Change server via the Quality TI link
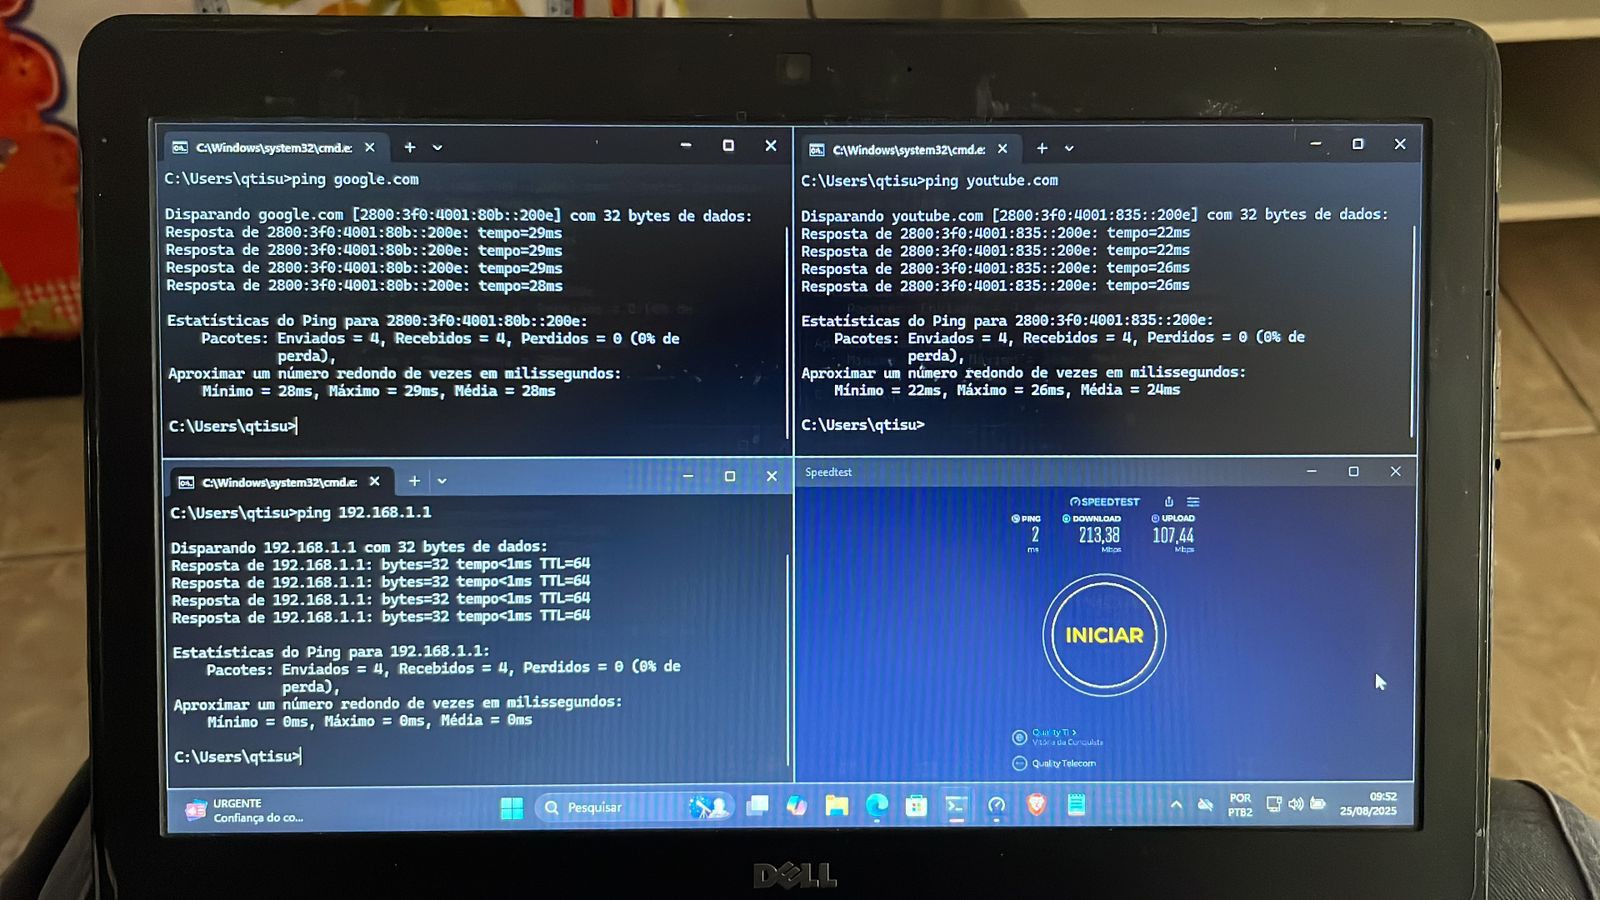The width and height of the screenshot is (1600, 900). (x=1053, y=733)
